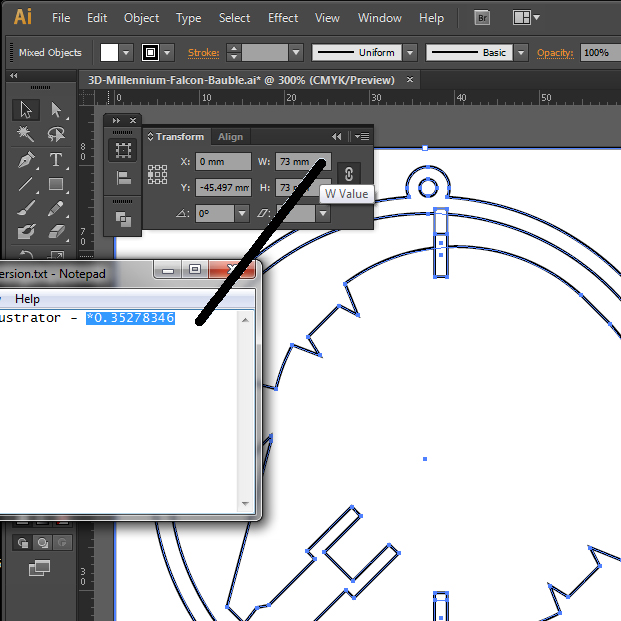Open the fill color dropdown arrow
This screenshot has height=621, width=621.
[x=126, y=53]
